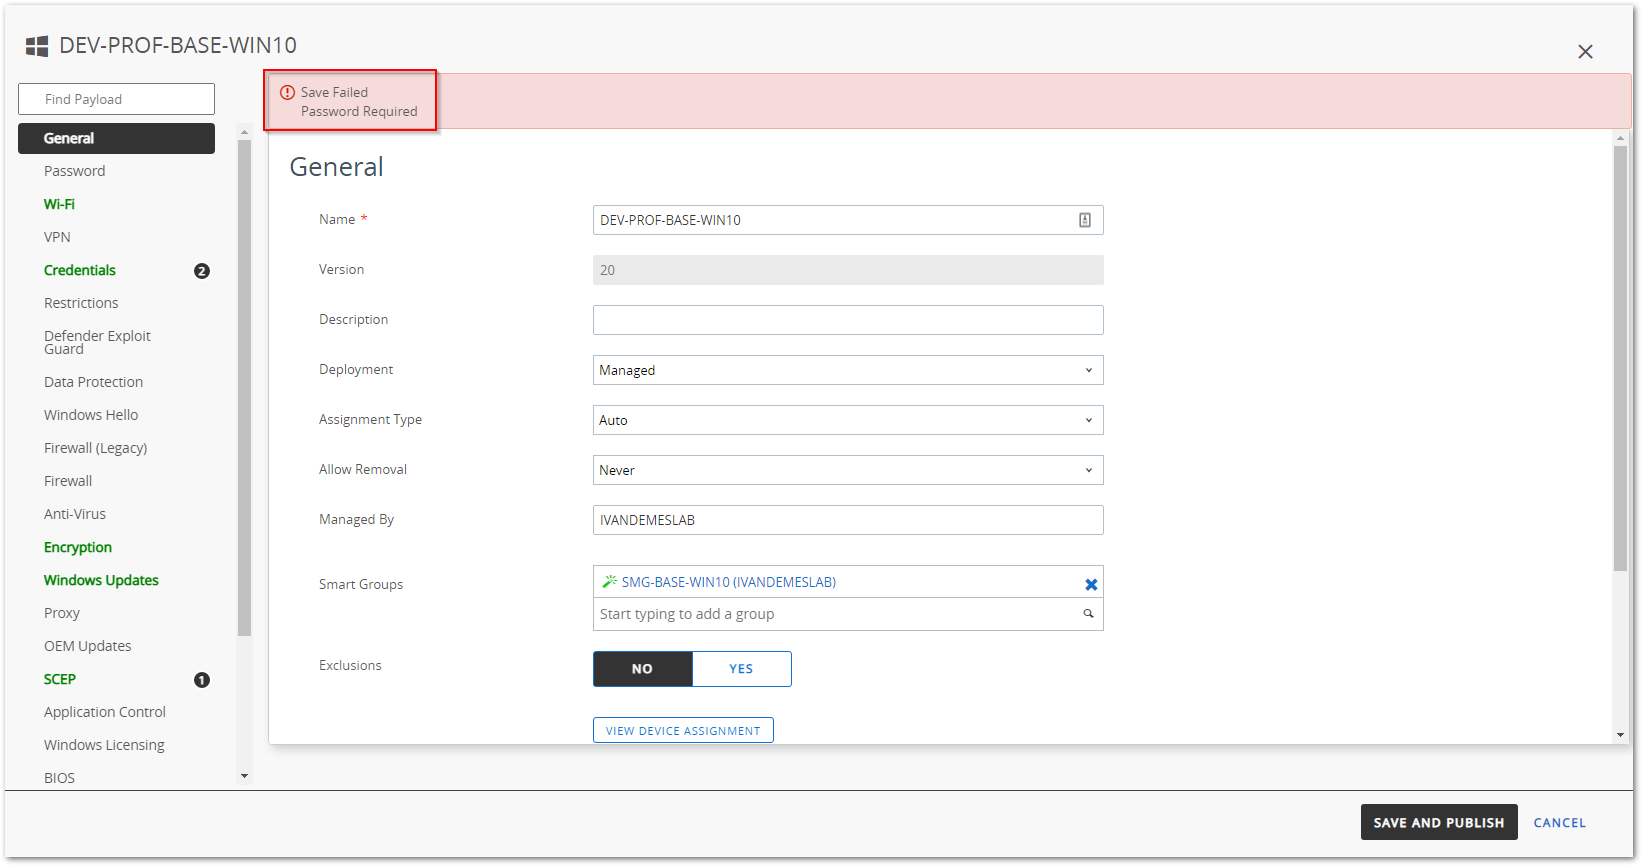Click the Save Failed error alert icon
This screenshot has width=1642, height=866.
[x=287, y=92]
